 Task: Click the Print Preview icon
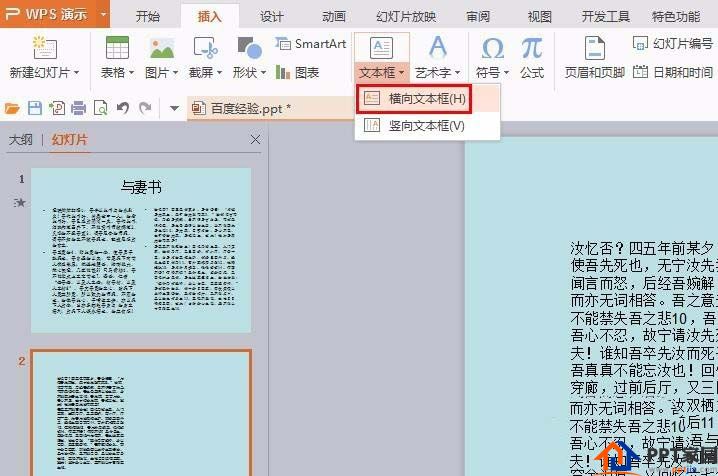100,108
